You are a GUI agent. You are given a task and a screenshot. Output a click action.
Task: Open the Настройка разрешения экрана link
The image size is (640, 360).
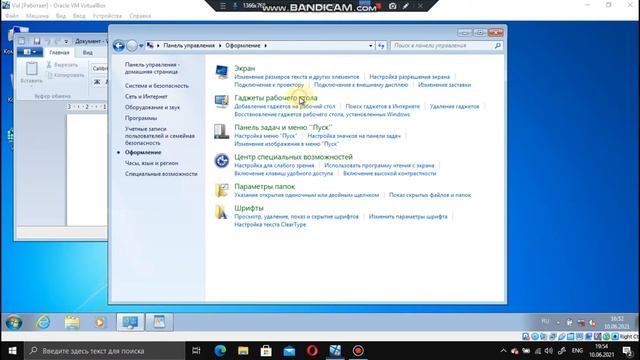pyautogui.click(x=409, y=77)
